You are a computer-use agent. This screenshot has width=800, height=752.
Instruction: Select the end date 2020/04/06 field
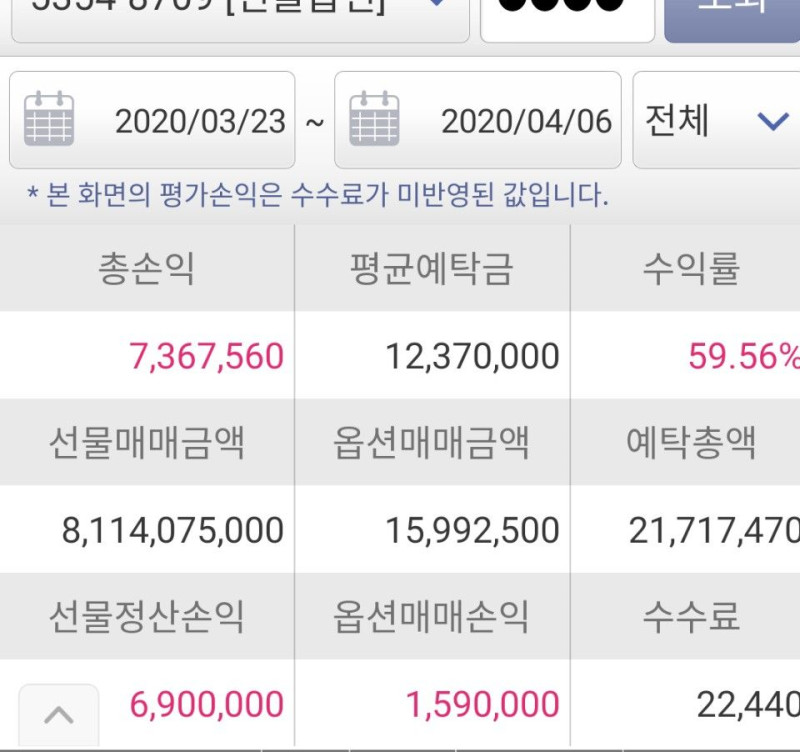coord(526,121)
